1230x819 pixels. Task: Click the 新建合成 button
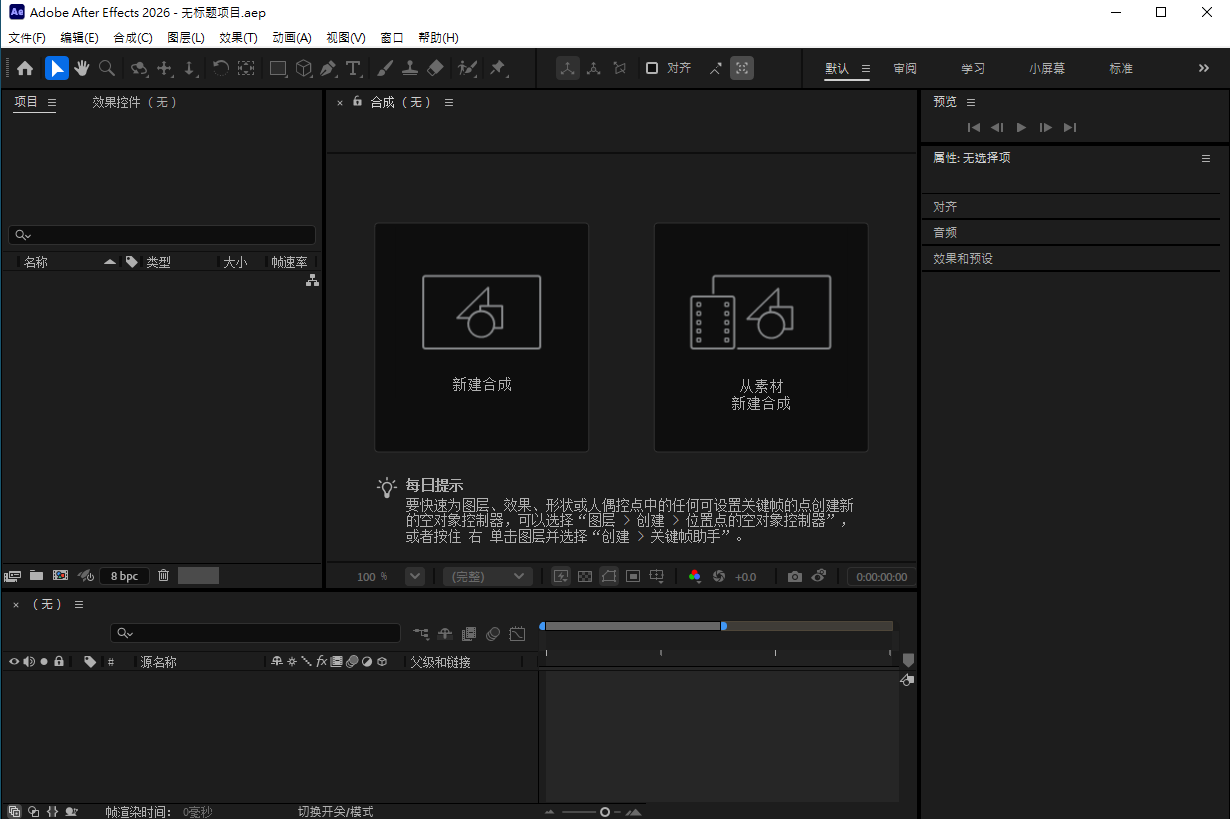click(x=481, y=337)
